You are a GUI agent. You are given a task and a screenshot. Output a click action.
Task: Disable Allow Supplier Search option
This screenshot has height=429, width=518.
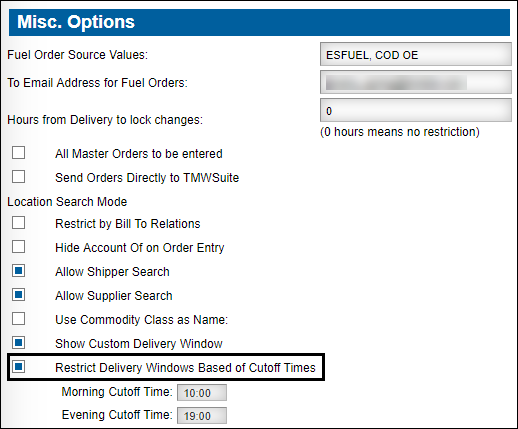point(18,295)
